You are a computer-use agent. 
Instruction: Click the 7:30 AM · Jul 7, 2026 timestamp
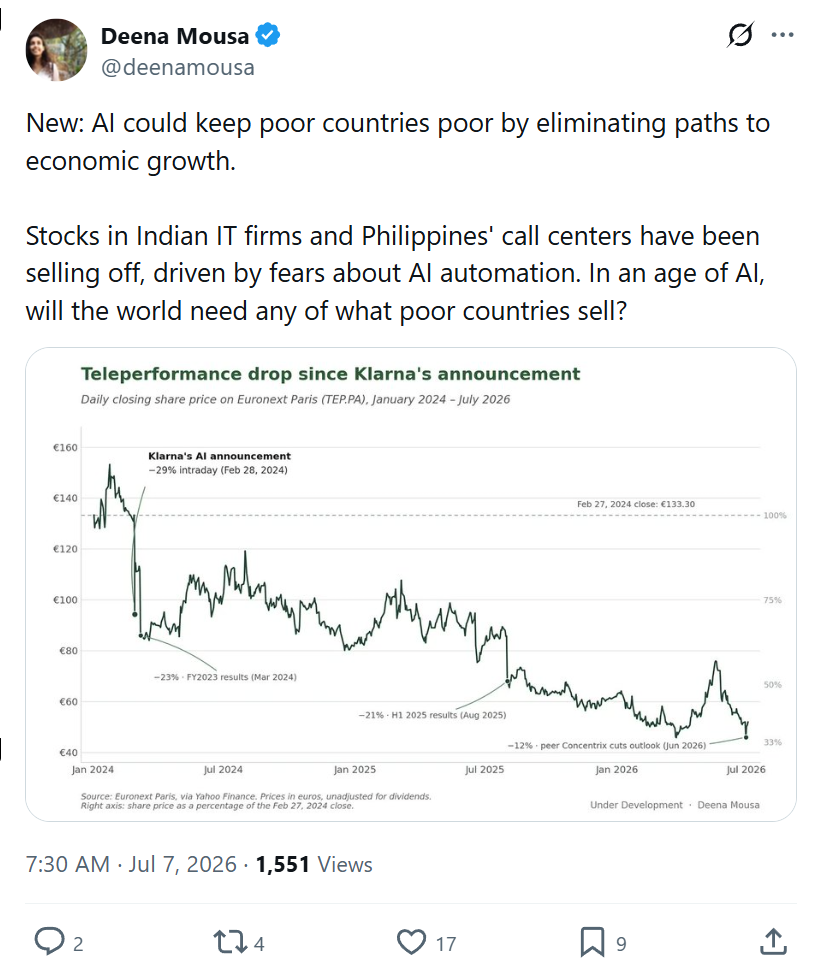coord(131,864)
